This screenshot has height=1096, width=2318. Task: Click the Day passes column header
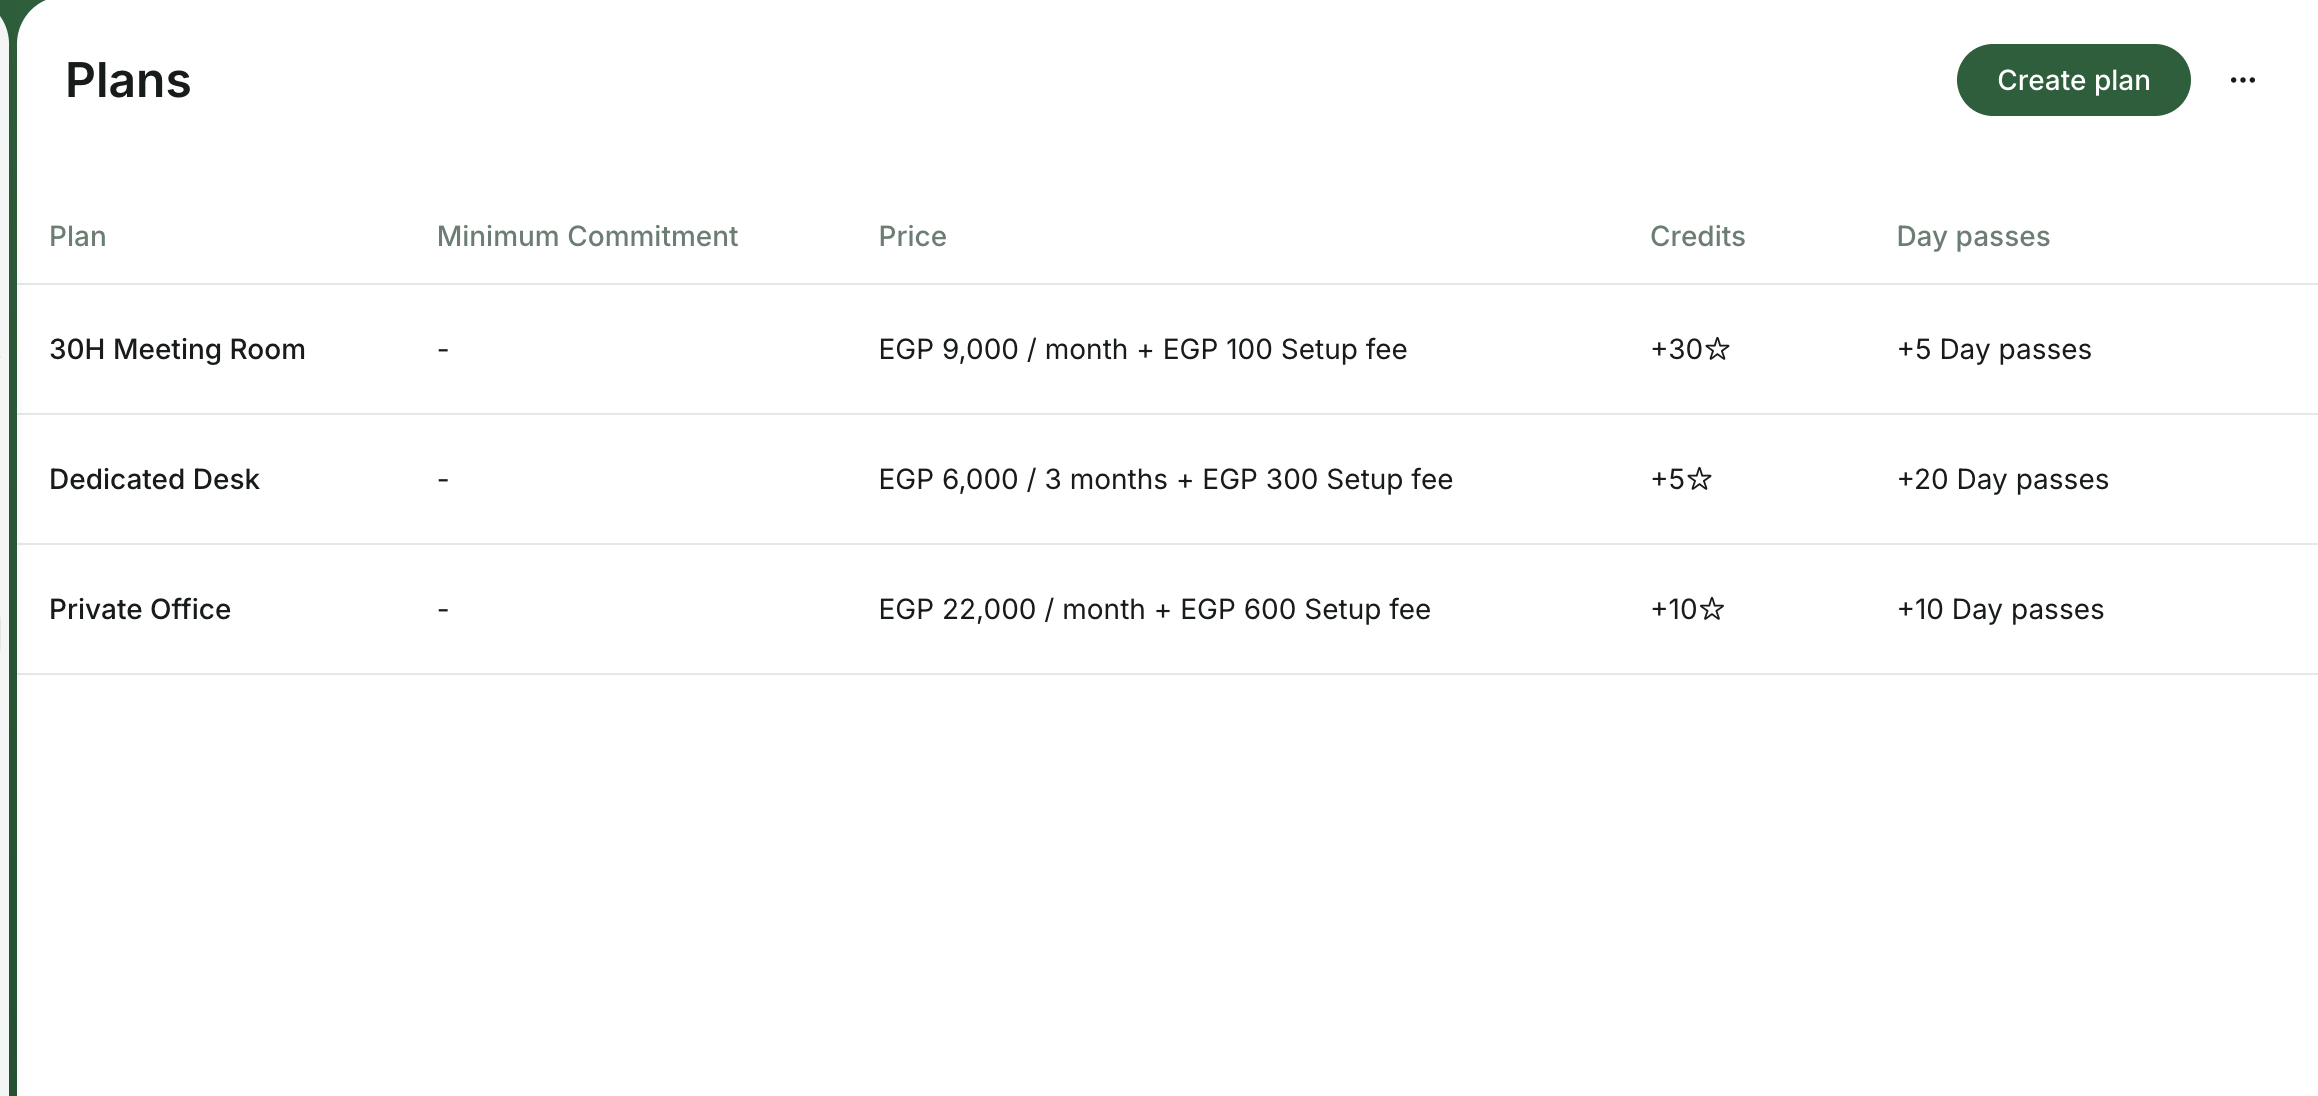pyautogui.click(x=1973, y=236)
